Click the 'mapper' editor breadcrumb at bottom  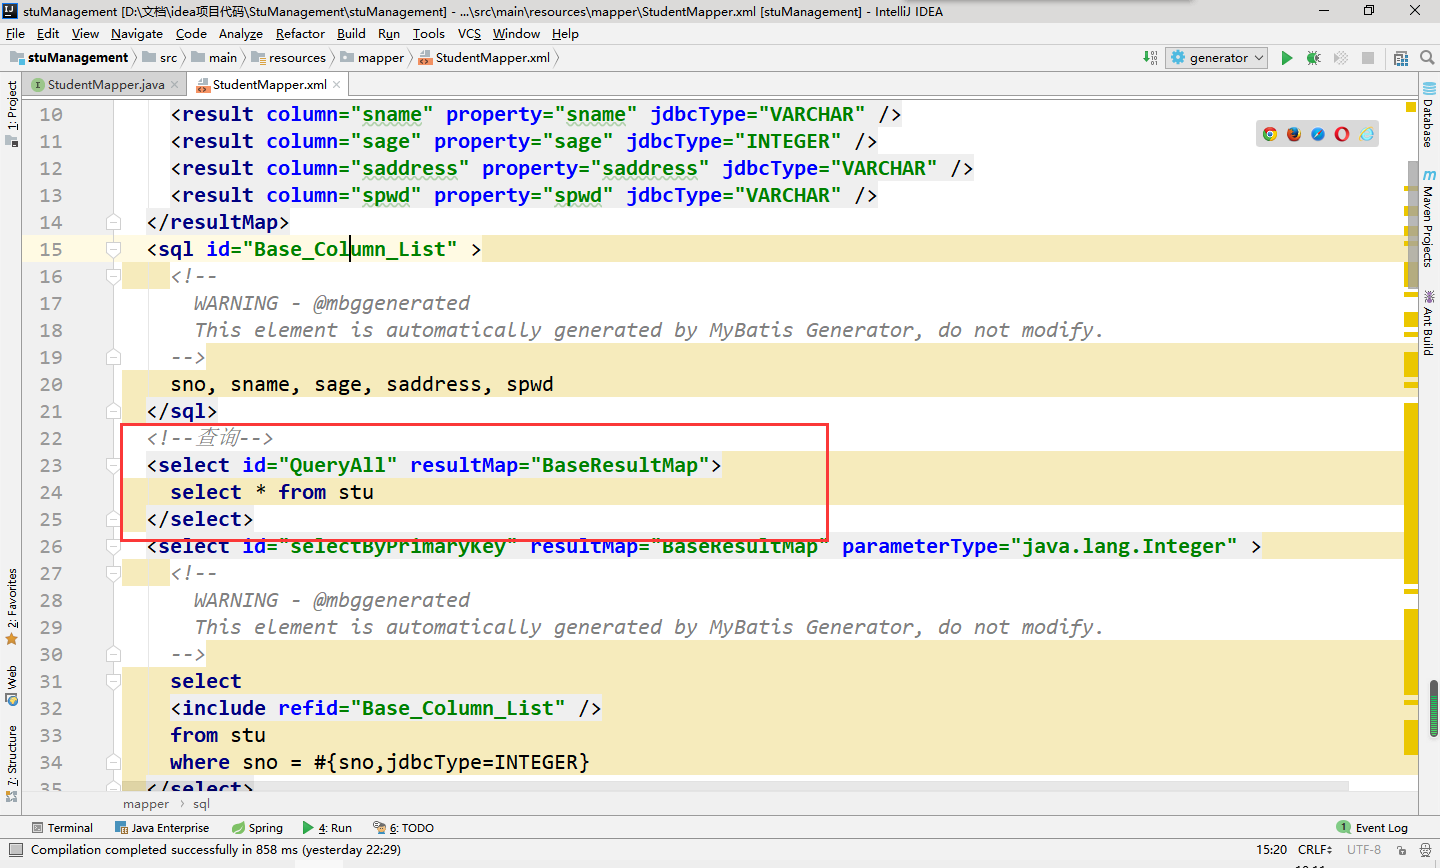pos(146,804)
